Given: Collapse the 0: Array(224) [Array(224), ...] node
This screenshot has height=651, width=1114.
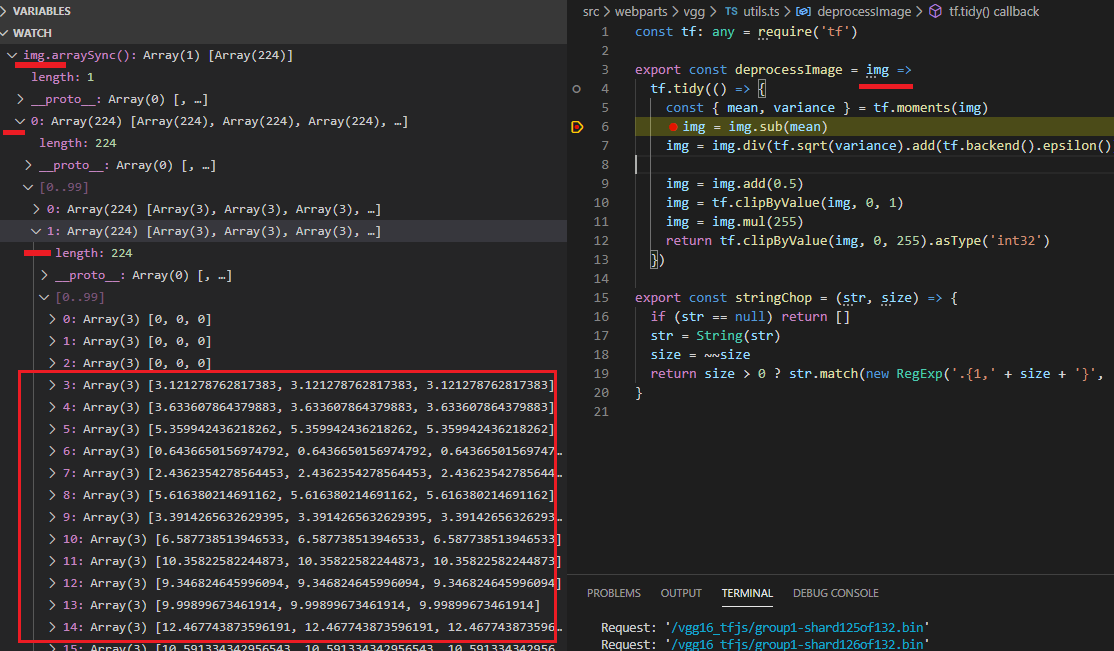Looking at the screenshot, I should click(x=20, y=121).
